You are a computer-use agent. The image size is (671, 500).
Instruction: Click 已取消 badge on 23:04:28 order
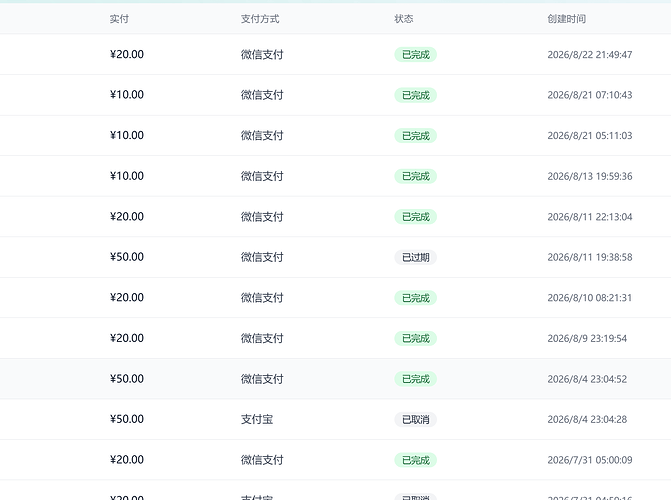(416, 420)
